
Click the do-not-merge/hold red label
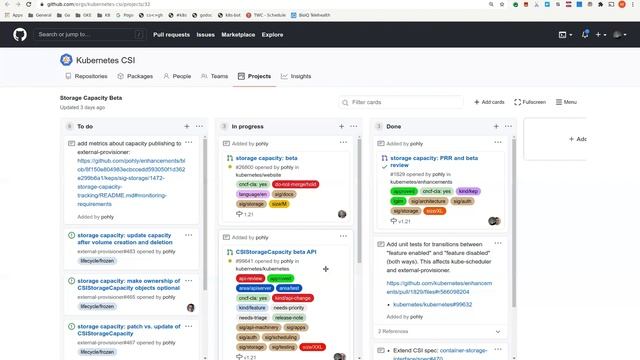pos(296,184)
